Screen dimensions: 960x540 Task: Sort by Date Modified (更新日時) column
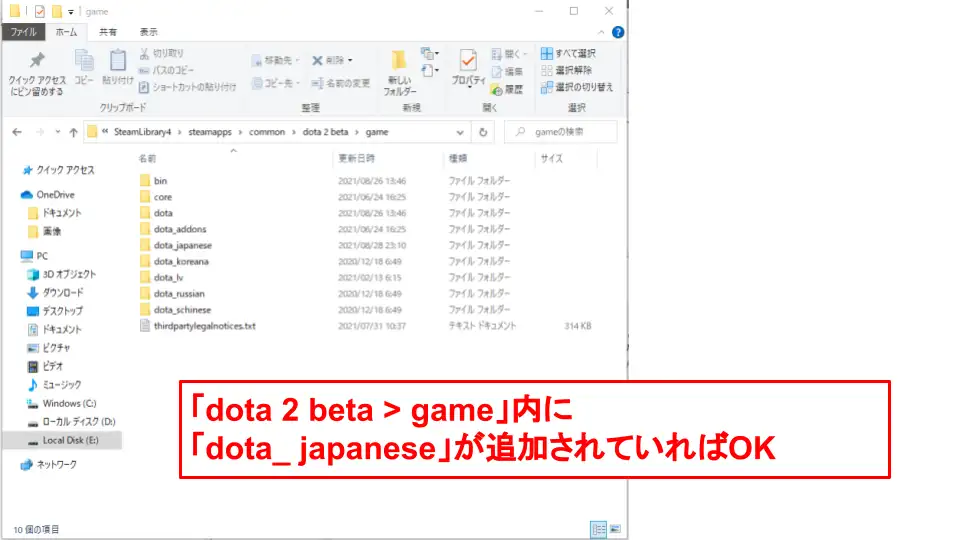point(356,159)
